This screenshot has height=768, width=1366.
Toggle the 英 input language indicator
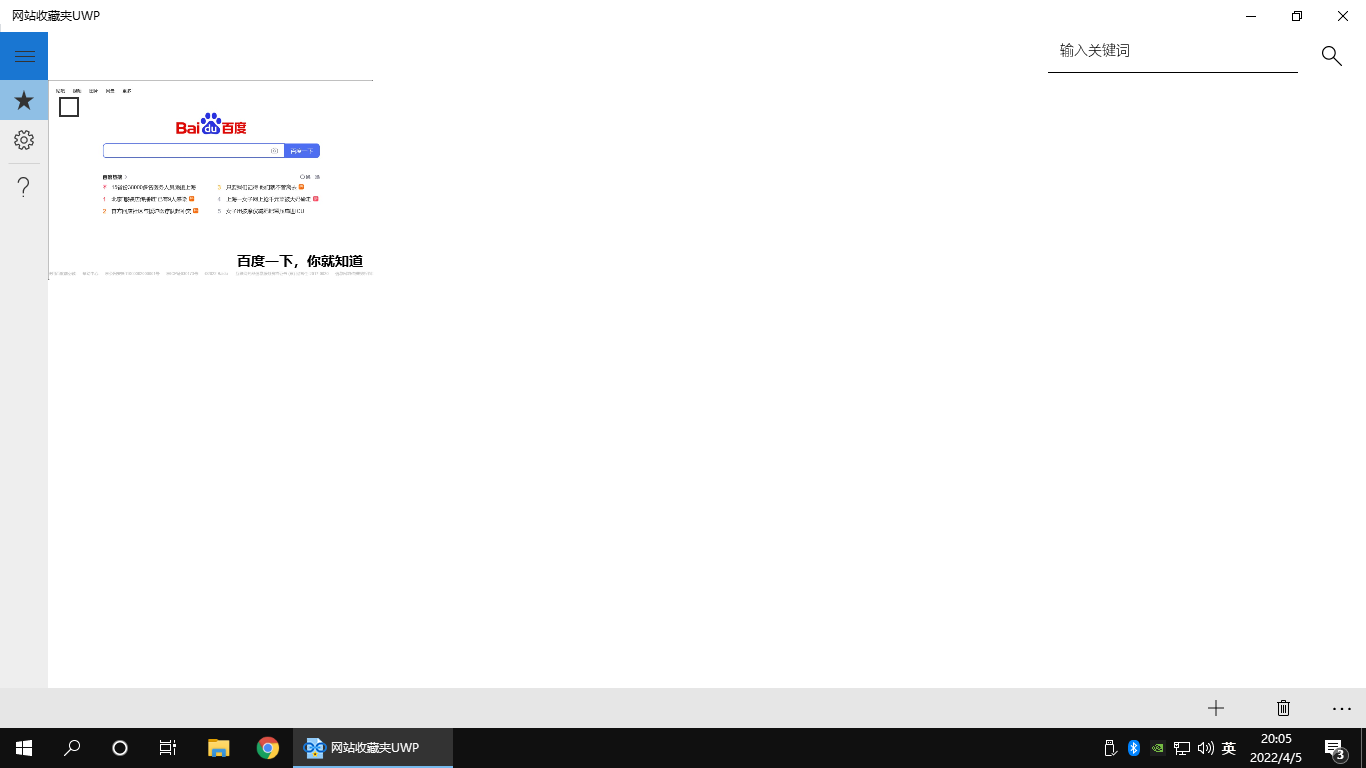1229,748
